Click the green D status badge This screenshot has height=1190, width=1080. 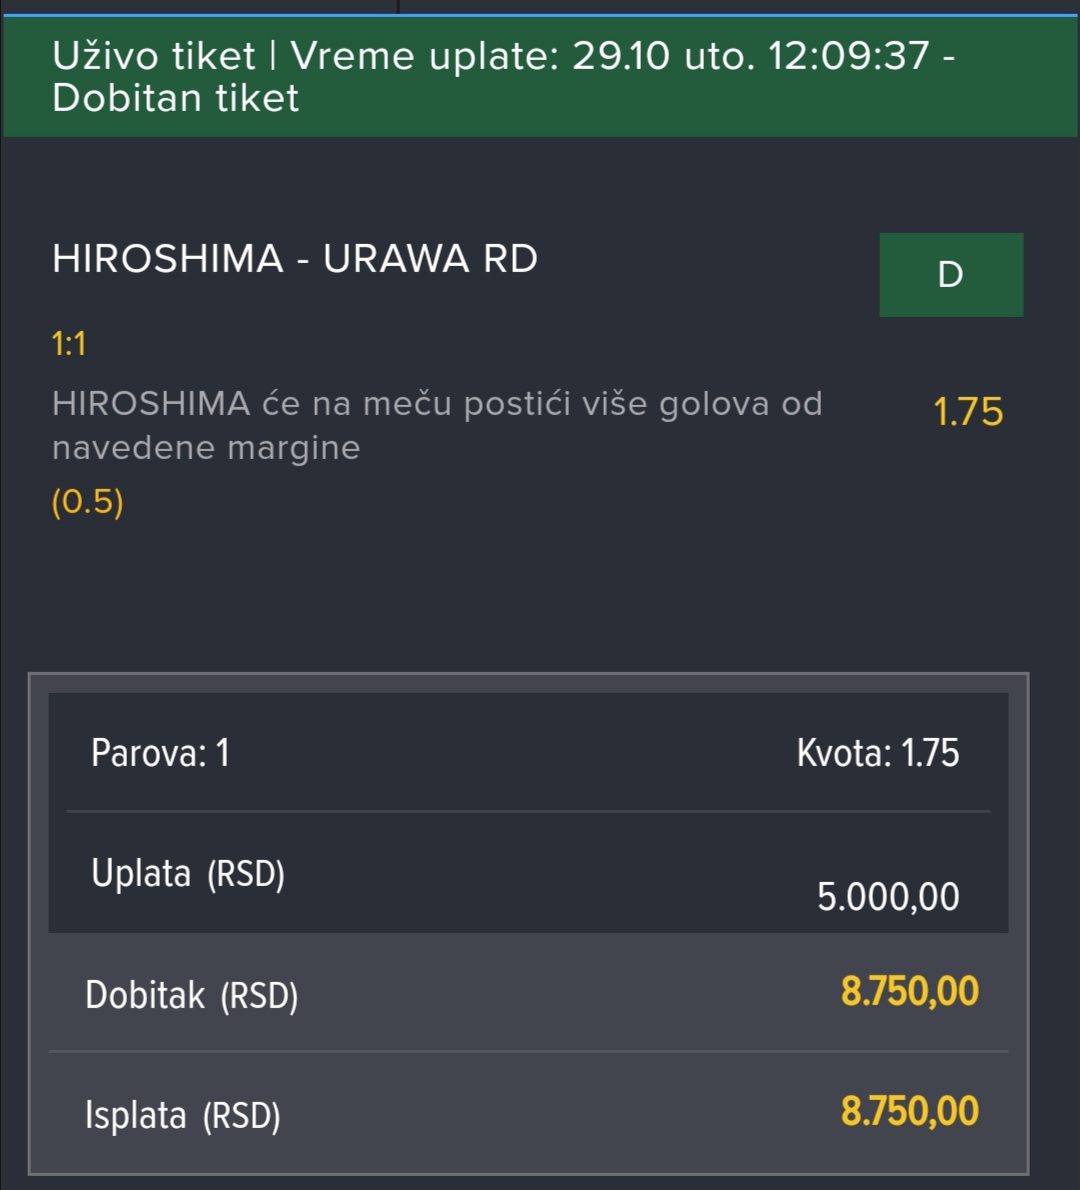(x=951, y=275)
